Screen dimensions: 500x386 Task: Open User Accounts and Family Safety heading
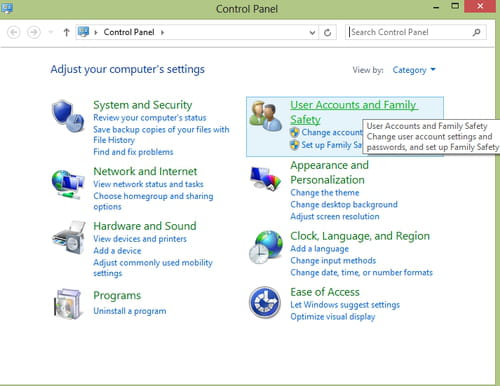tap(354, 112)
